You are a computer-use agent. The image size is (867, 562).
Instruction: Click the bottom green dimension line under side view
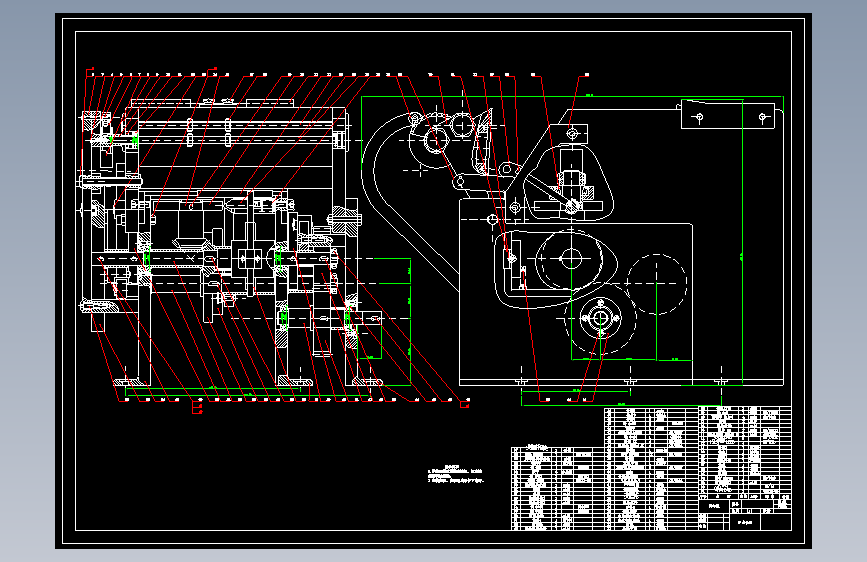[x=621, y=405]
